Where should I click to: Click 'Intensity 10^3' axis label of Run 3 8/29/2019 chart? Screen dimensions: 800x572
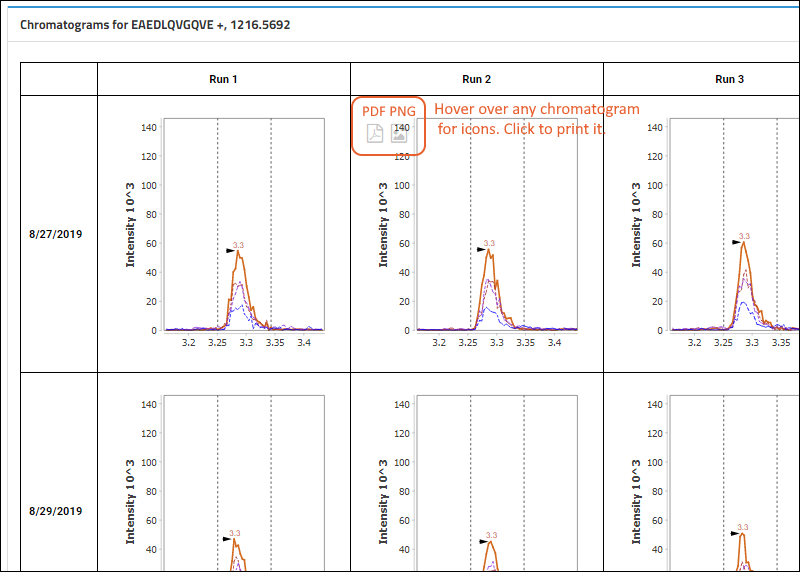click(x=636, y=502)
